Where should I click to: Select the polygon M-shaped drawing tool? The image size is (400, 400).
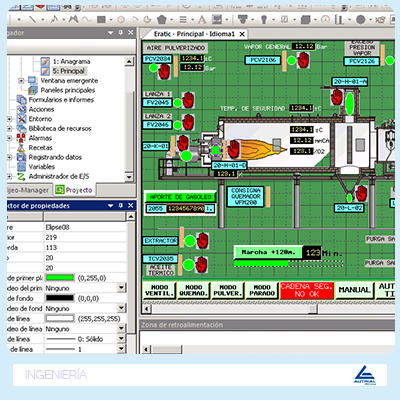pyautogui.click(x=74, y=19)
